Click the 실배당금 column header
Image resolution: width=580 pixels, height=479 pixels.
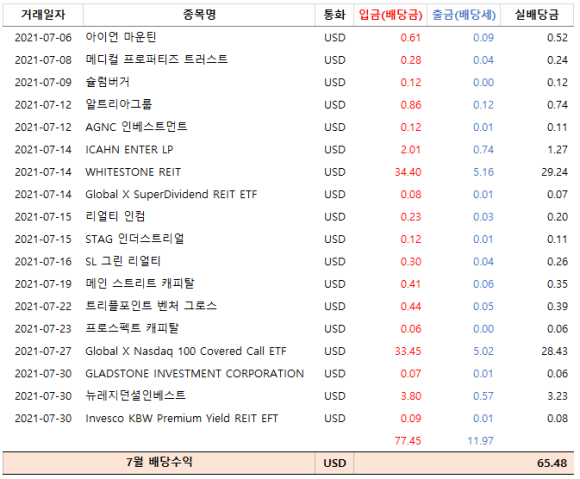click(537, 15)
